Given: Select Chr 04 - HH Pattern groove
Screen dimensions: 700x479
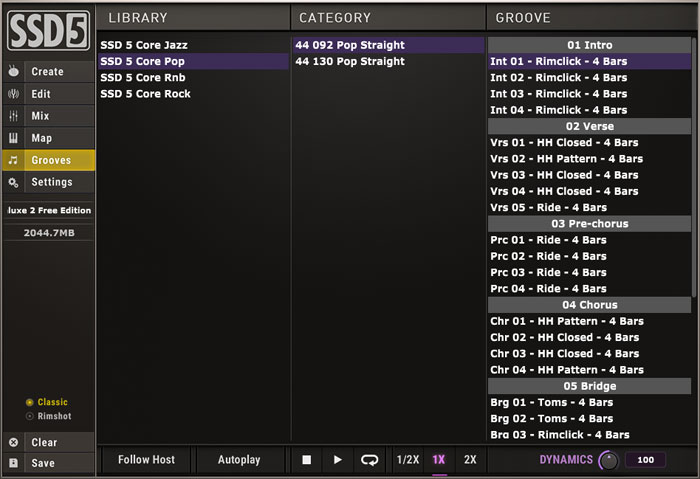Looking at the screenshot, I should point(589,370).
